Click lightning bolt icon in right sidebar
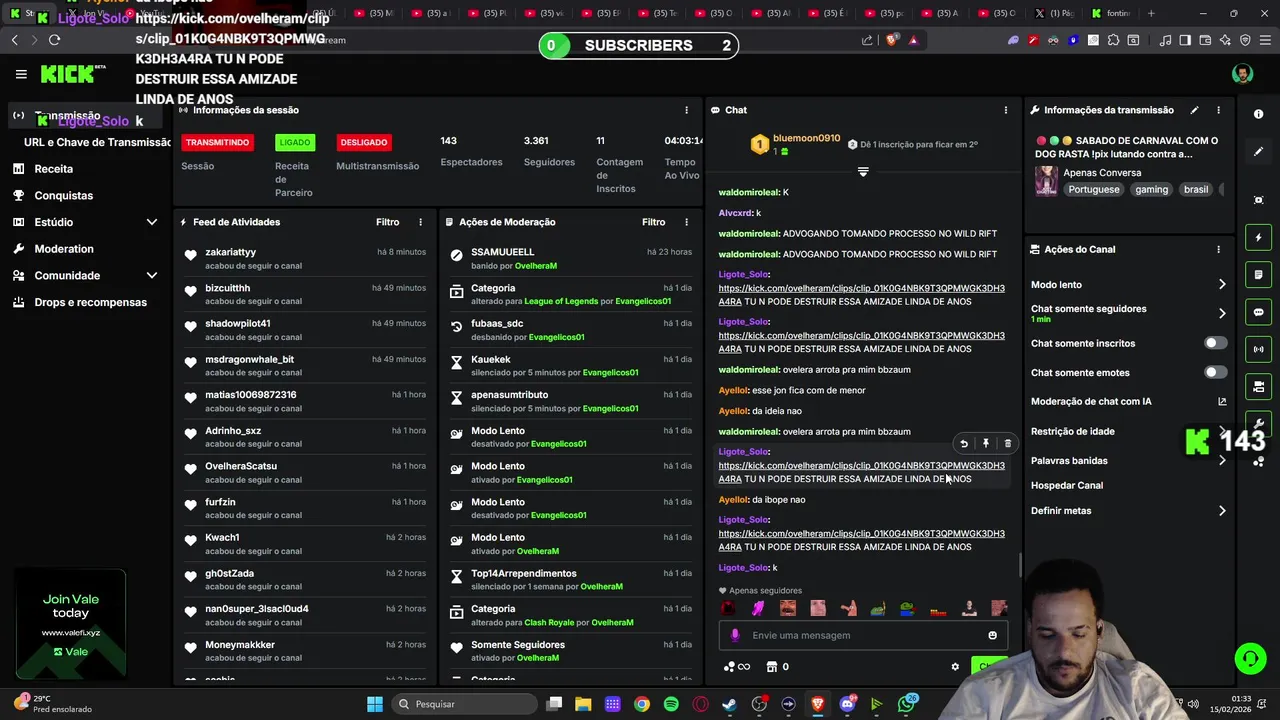The height and width of the screenshot is (720, 1280). [x=1258, y=238]
